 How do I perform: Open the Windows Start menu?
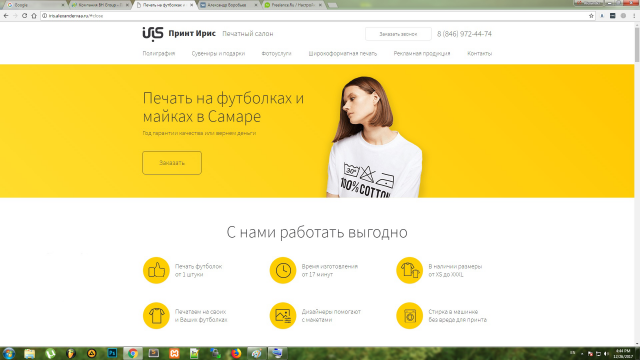(9, 353)
